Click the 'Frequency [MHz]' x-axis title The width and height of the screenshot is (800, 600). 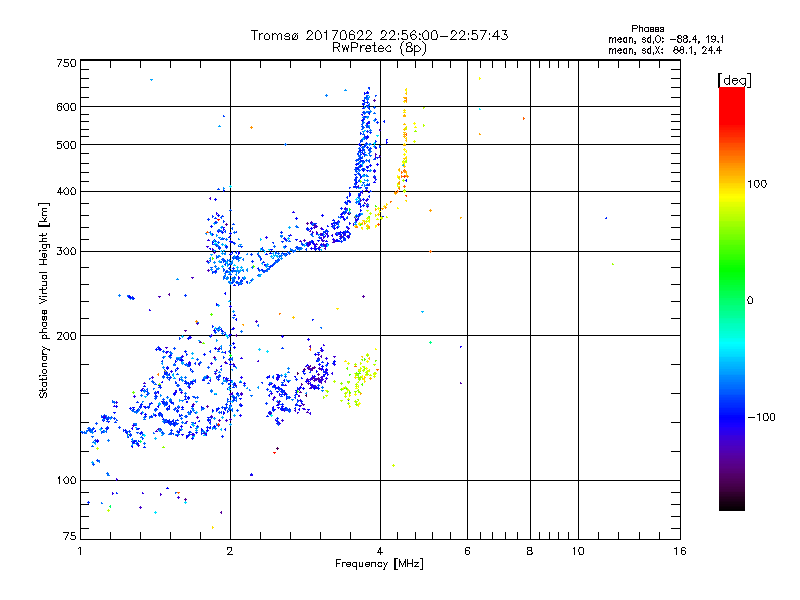pos(379,564)
